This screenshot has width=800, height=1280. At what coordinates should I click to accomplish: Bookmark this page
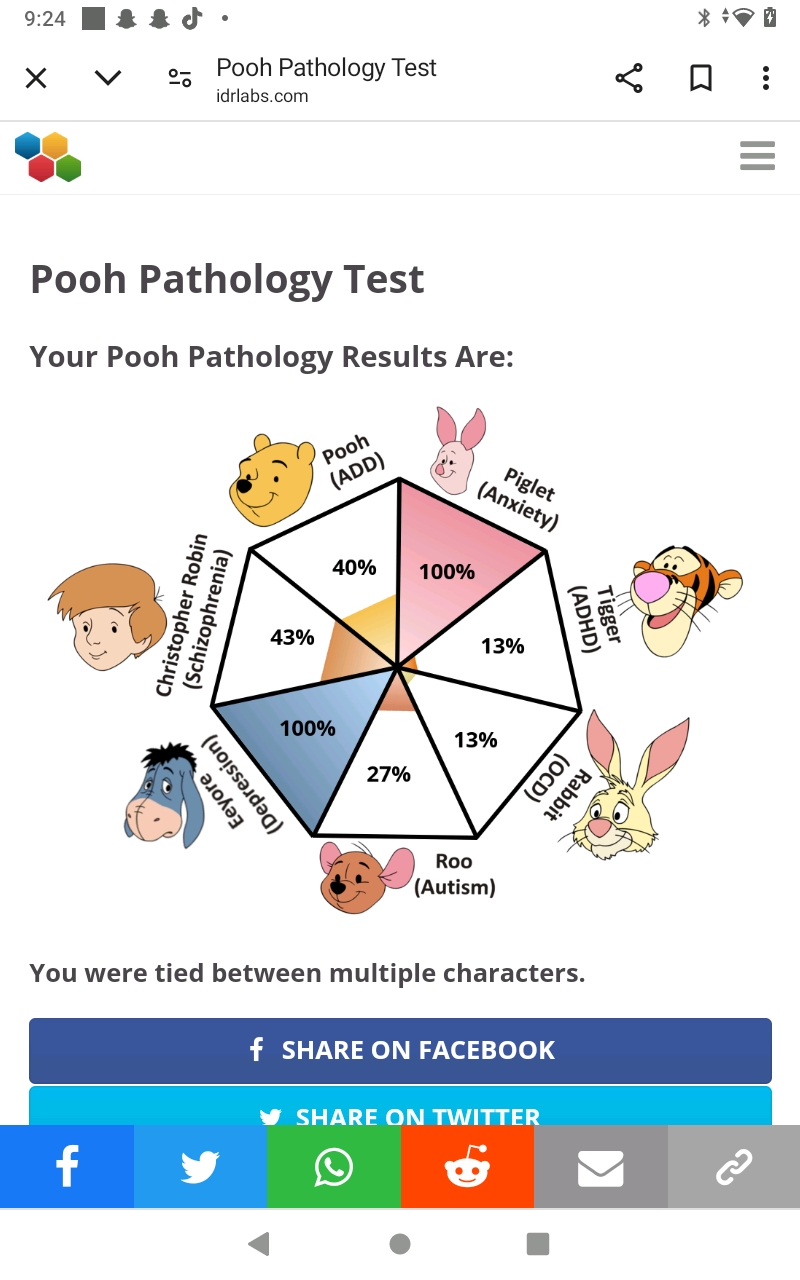click(701, 78)
